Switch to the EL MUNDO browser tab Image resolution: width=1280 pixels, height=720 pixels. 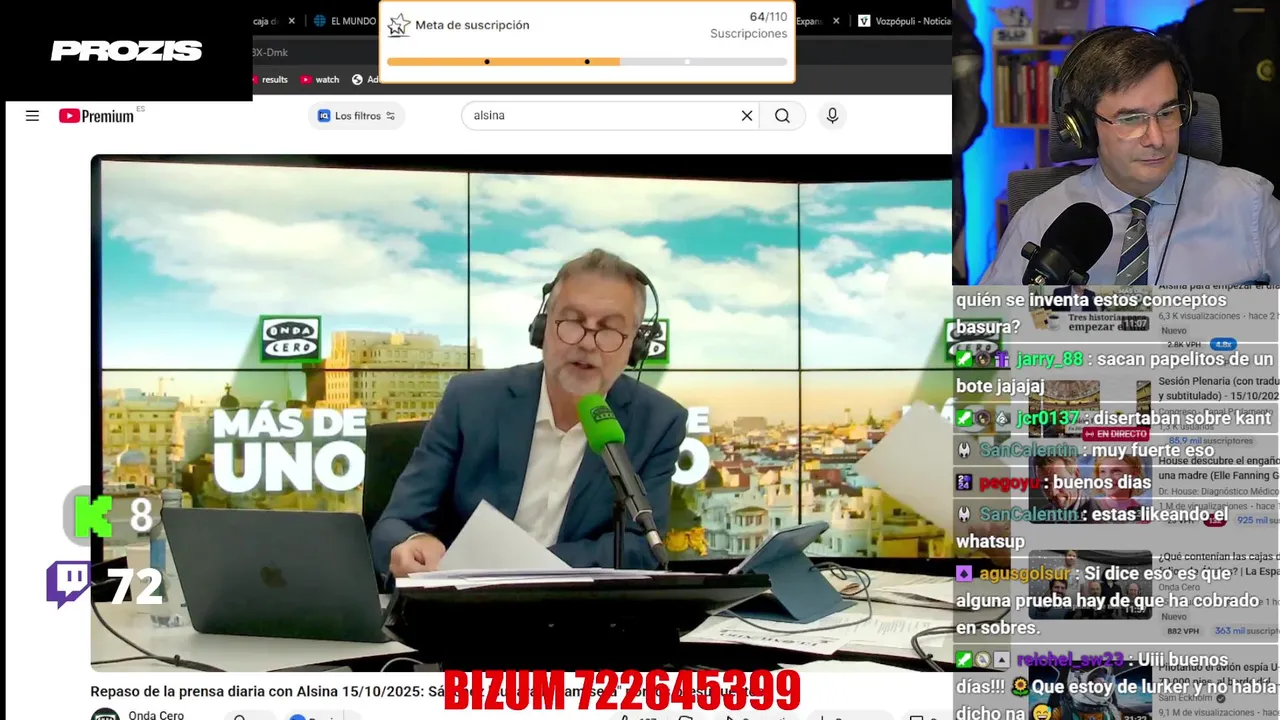[345, 21]
